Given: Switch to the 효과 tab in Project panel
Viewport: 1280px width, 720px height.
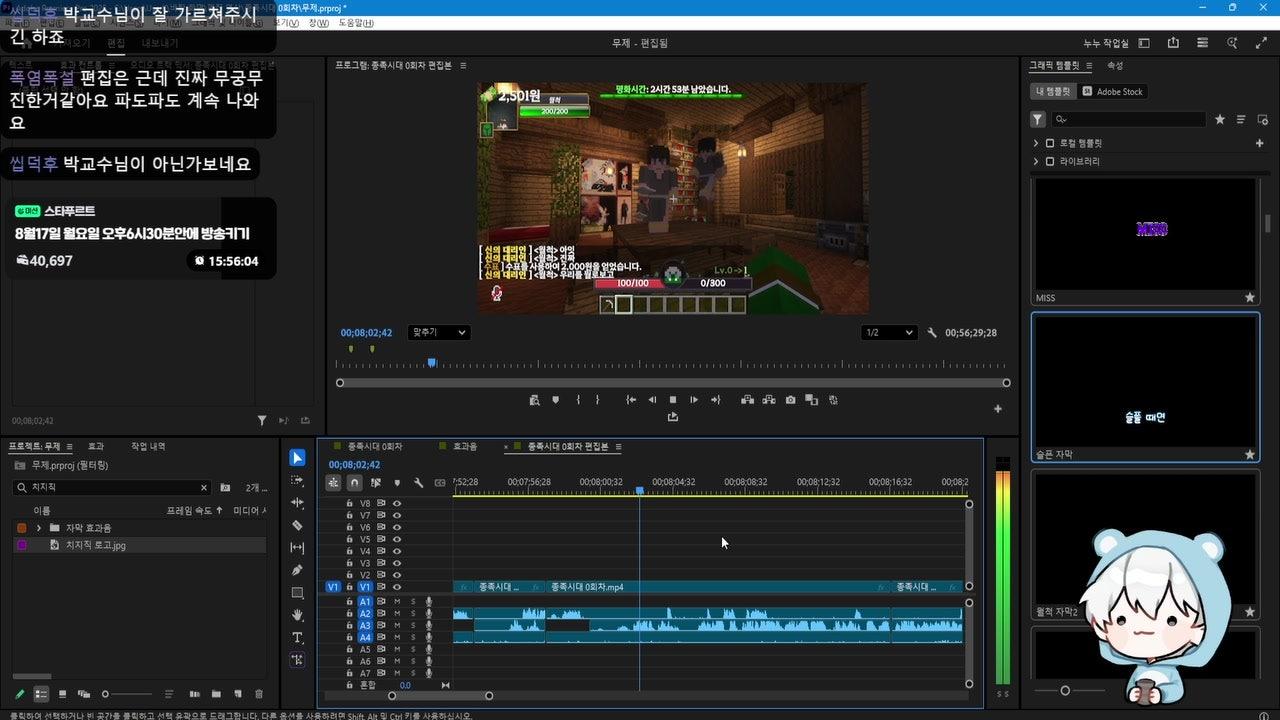Looking at the screenshot, I should tap(96, 447).
